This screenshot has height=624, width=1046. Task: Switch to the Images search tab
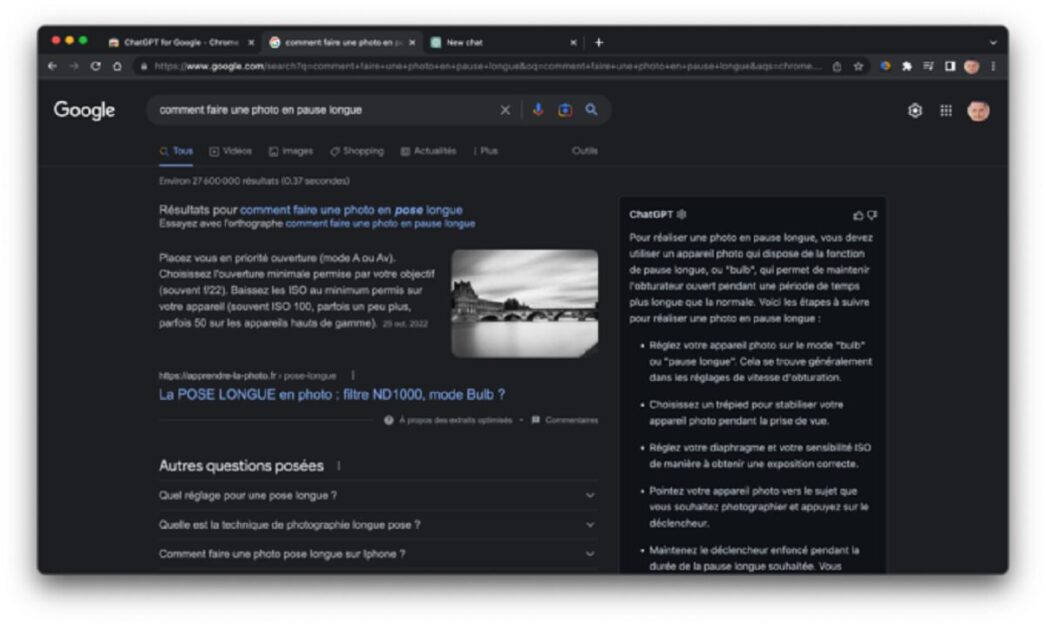coord(291,151)
